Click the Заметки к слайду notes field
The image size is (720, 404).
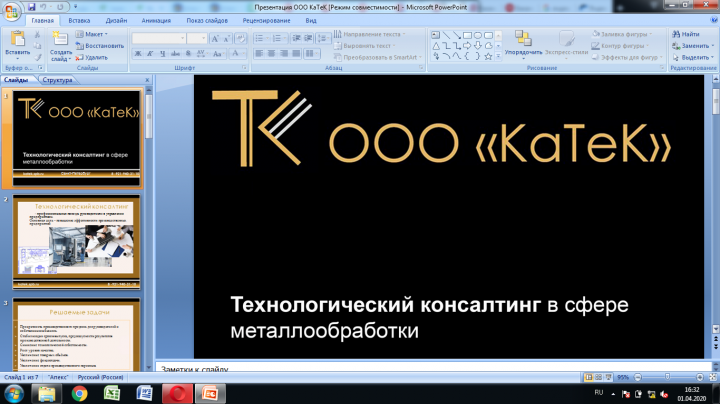[x=433, y=368]
